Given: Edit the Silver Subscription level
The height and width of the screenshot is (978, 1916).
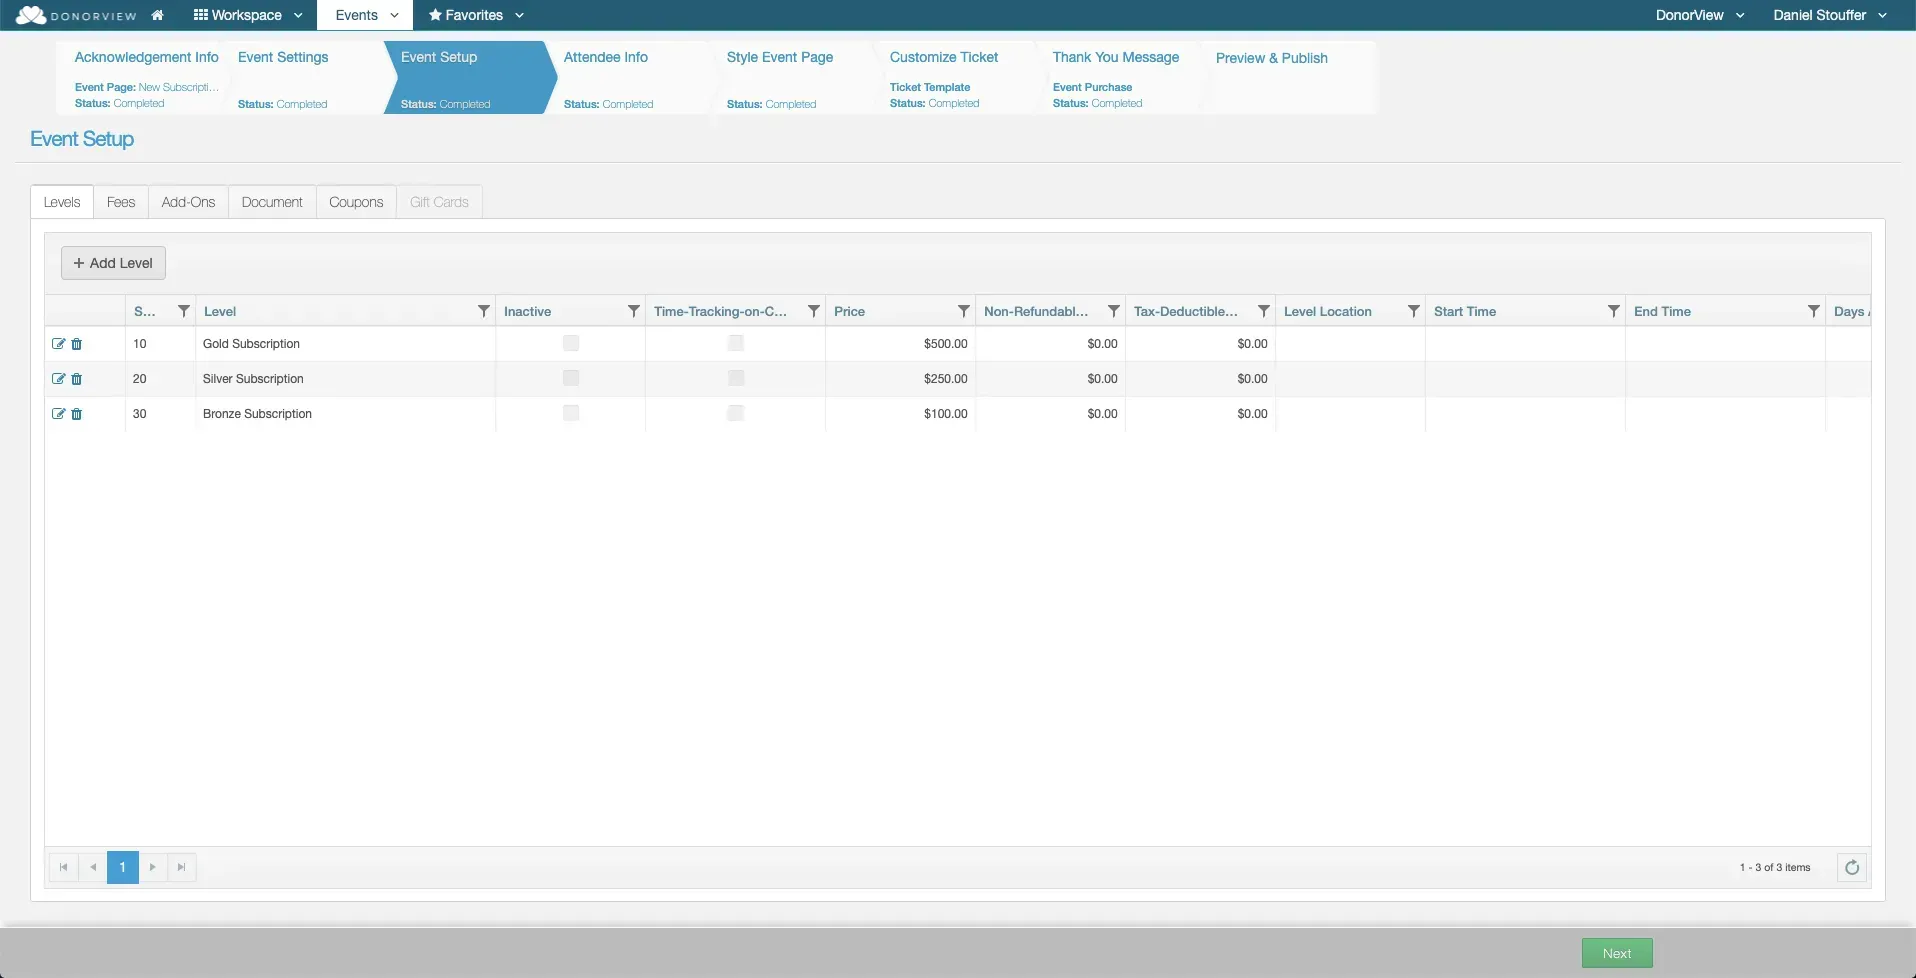Looking at the screenshot, I should (58, 379).
